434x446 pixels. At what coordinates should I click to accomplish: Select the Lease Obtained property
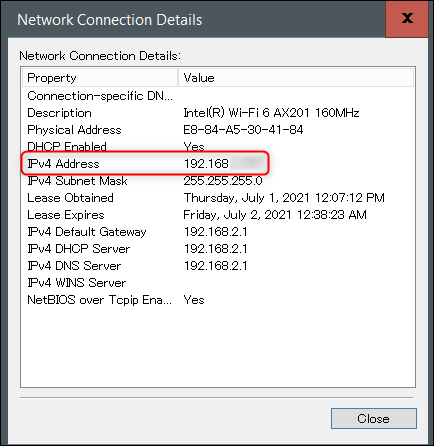70,198
